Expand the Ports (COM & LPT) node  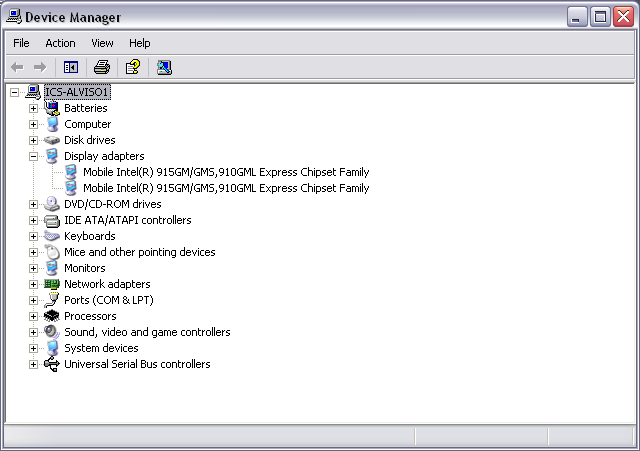pyautogui.click(x=33, y=300)
